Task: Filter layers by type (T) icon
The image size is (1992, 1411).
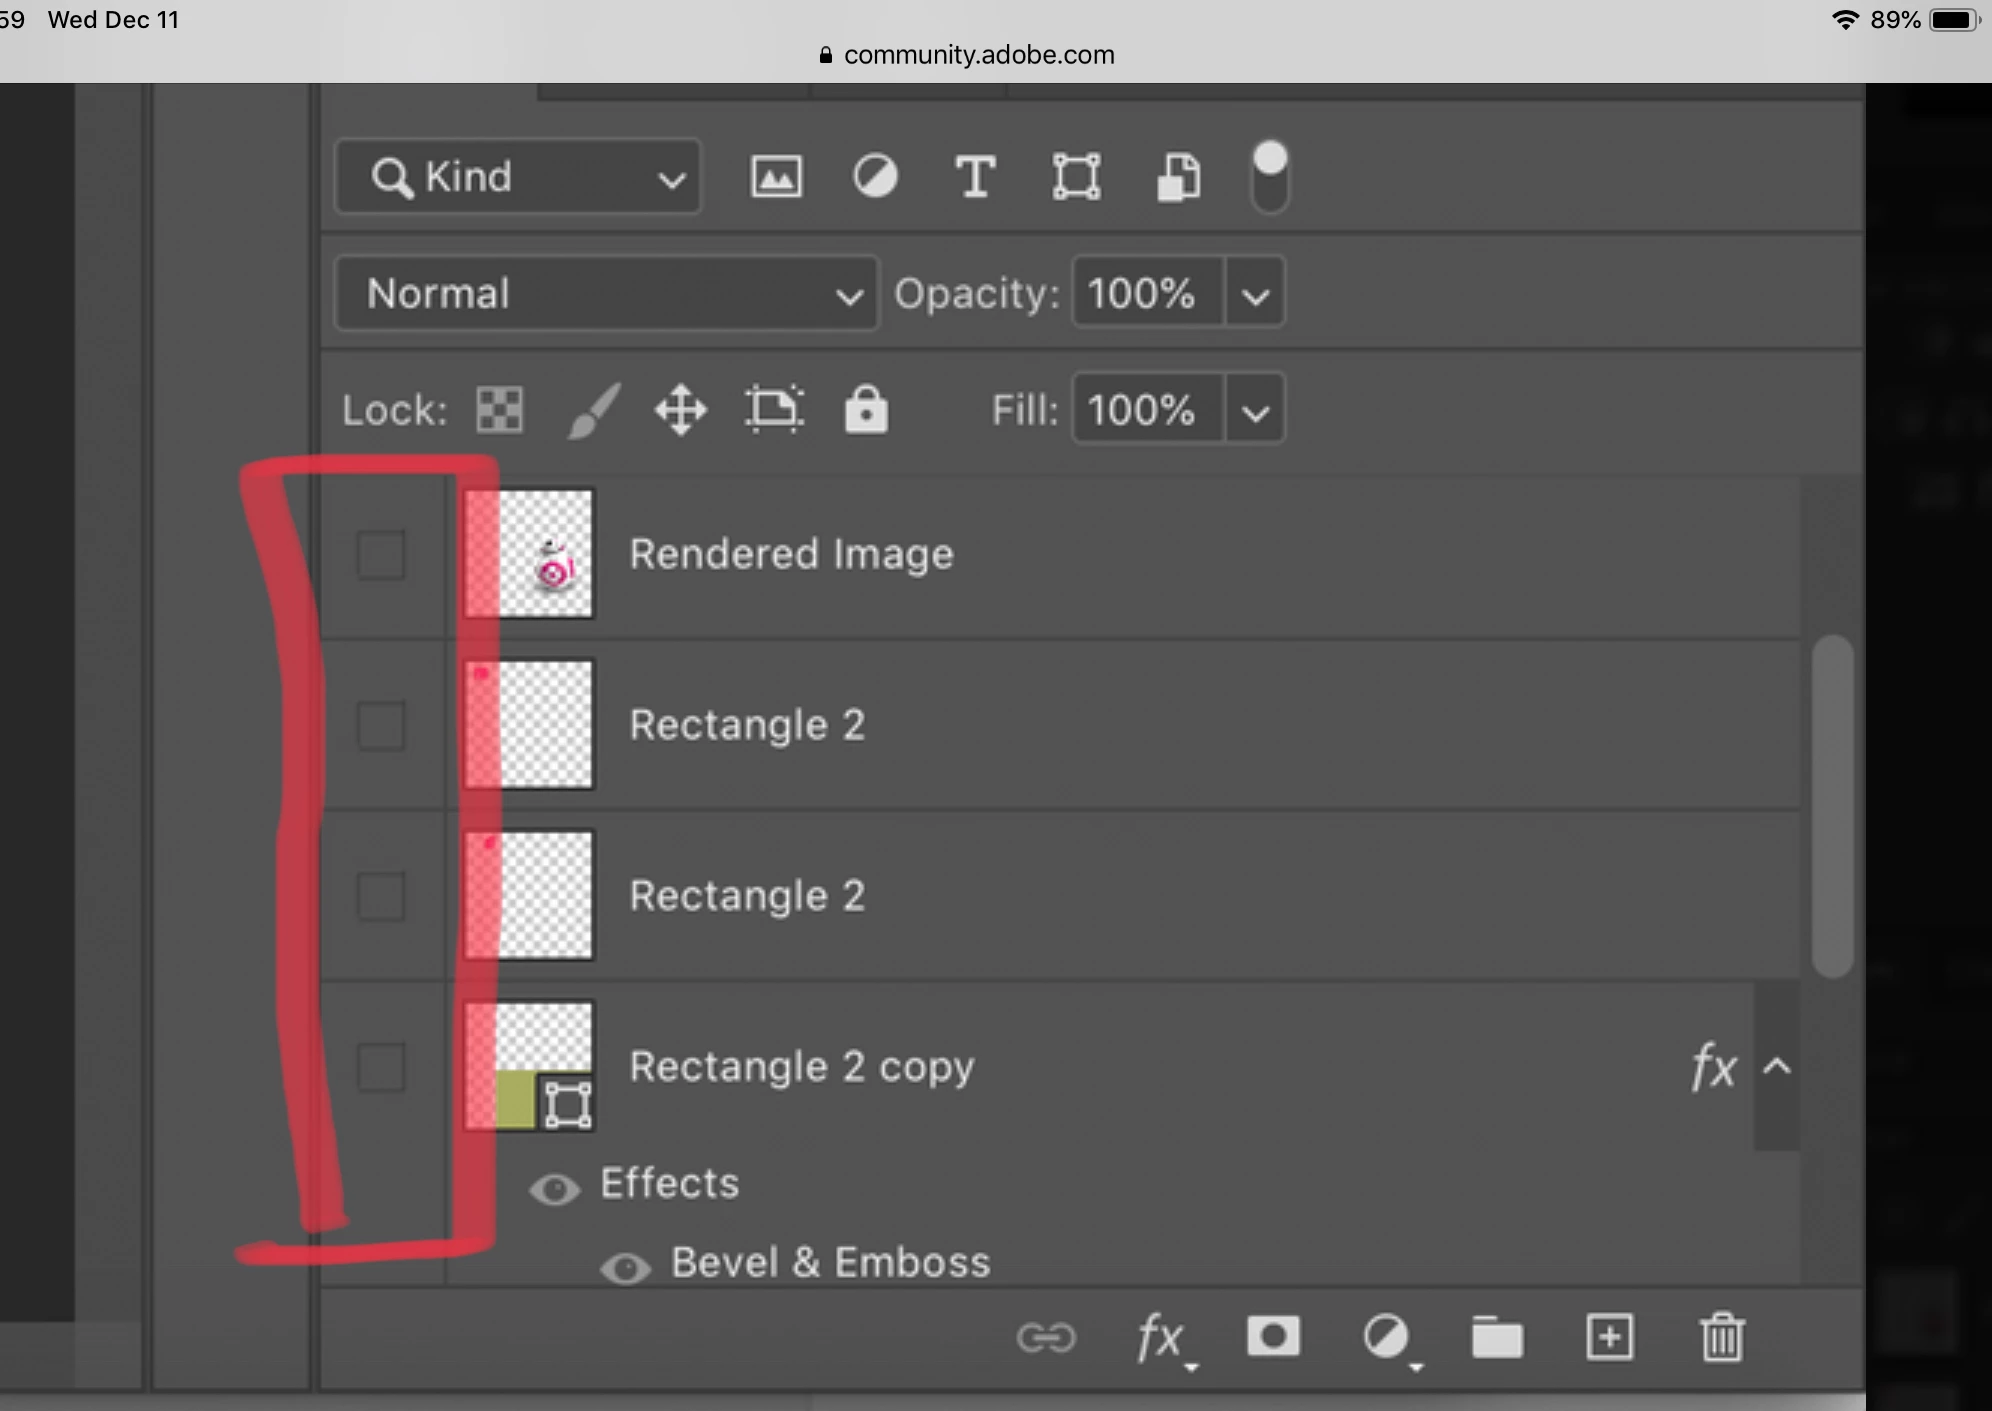Action: tap(975, 178)
